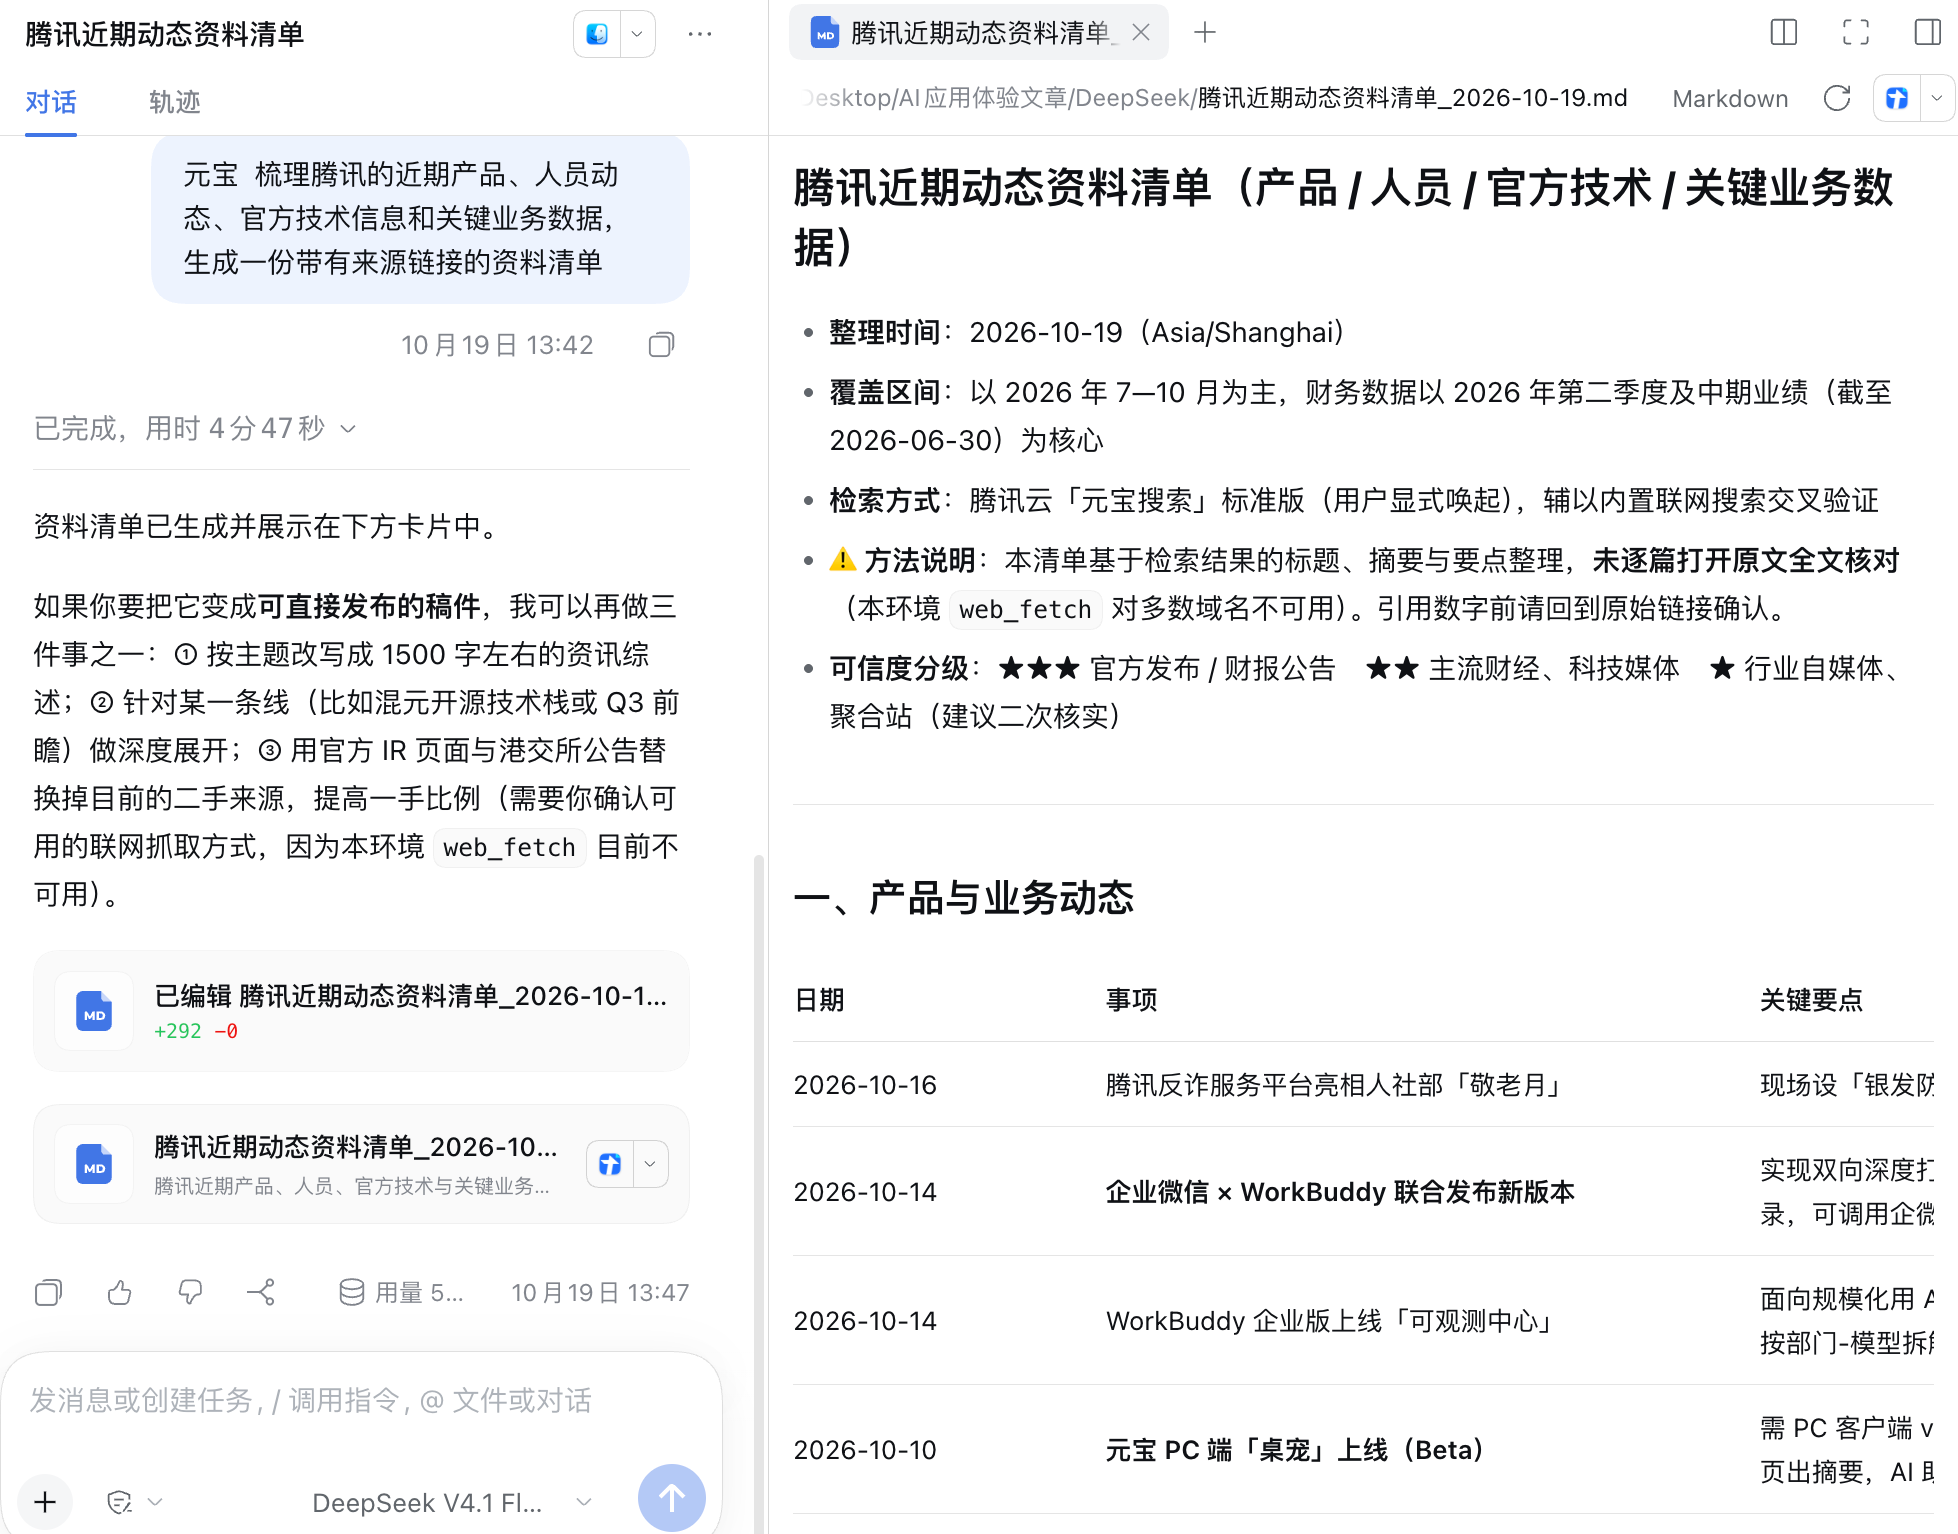Viewport: 1958px width, 1534px height.
Task: Expand the dropdown next to the Finder icon
Action: 637,34
